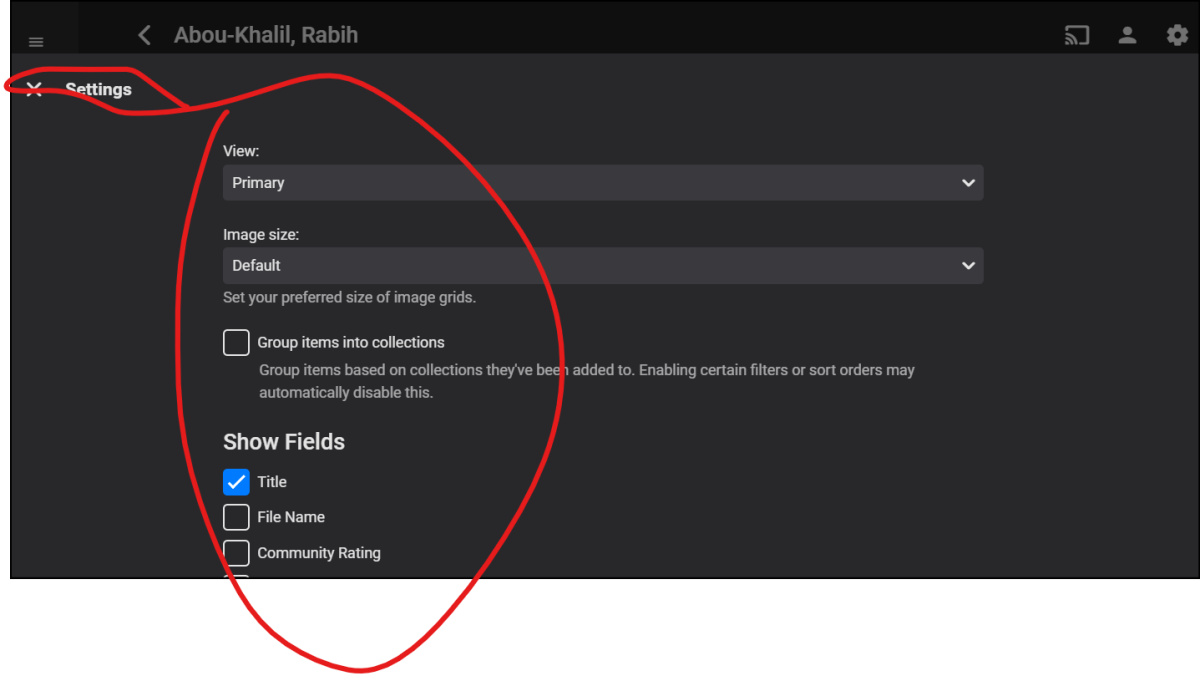Click the Settings panel heading
Image resolution: width=1200 pixels, height=676 pixels.
(98, 90)
